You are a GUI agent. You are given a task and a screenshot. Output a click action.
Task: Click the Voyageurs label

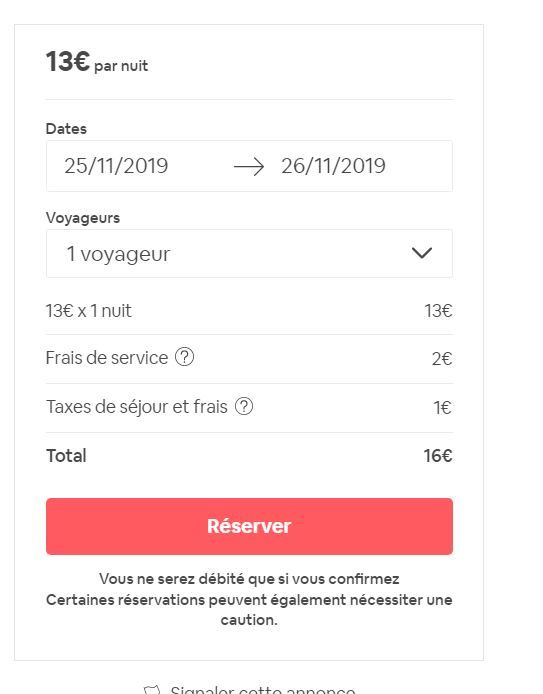pos(83,218)
